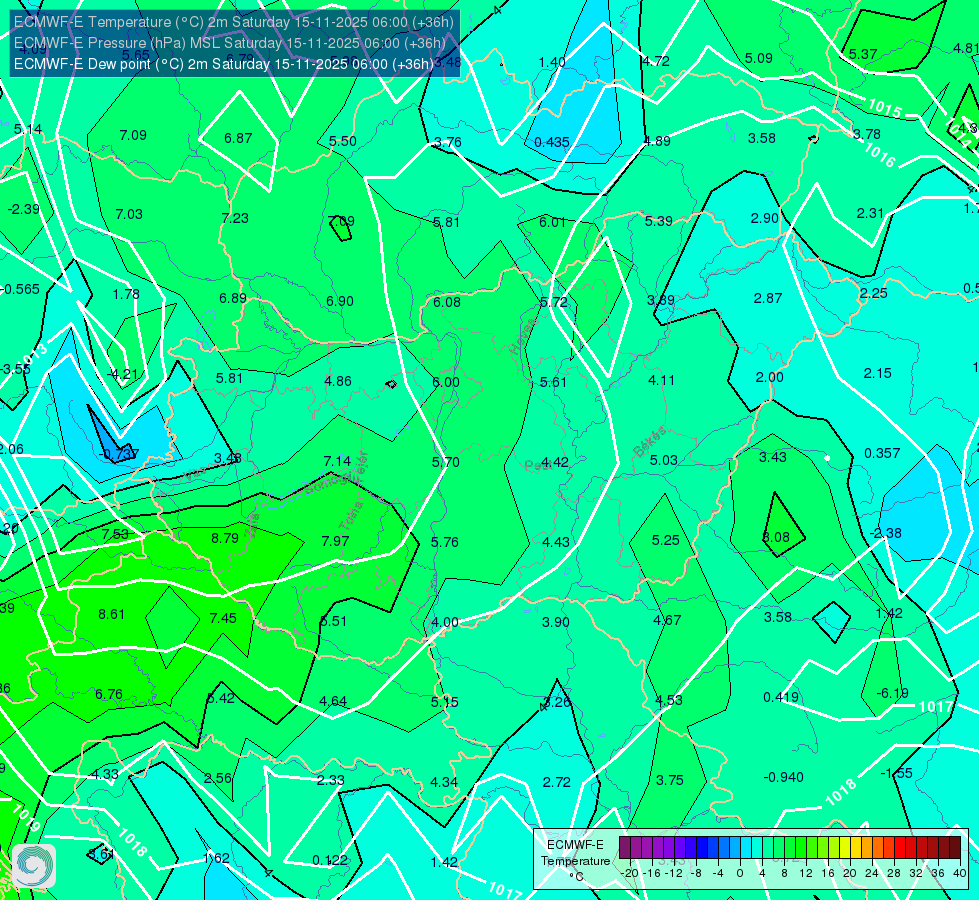The height and width of the screenshot is (900, 979).
Task: Click the legend tick label 12
Action: 806,873
